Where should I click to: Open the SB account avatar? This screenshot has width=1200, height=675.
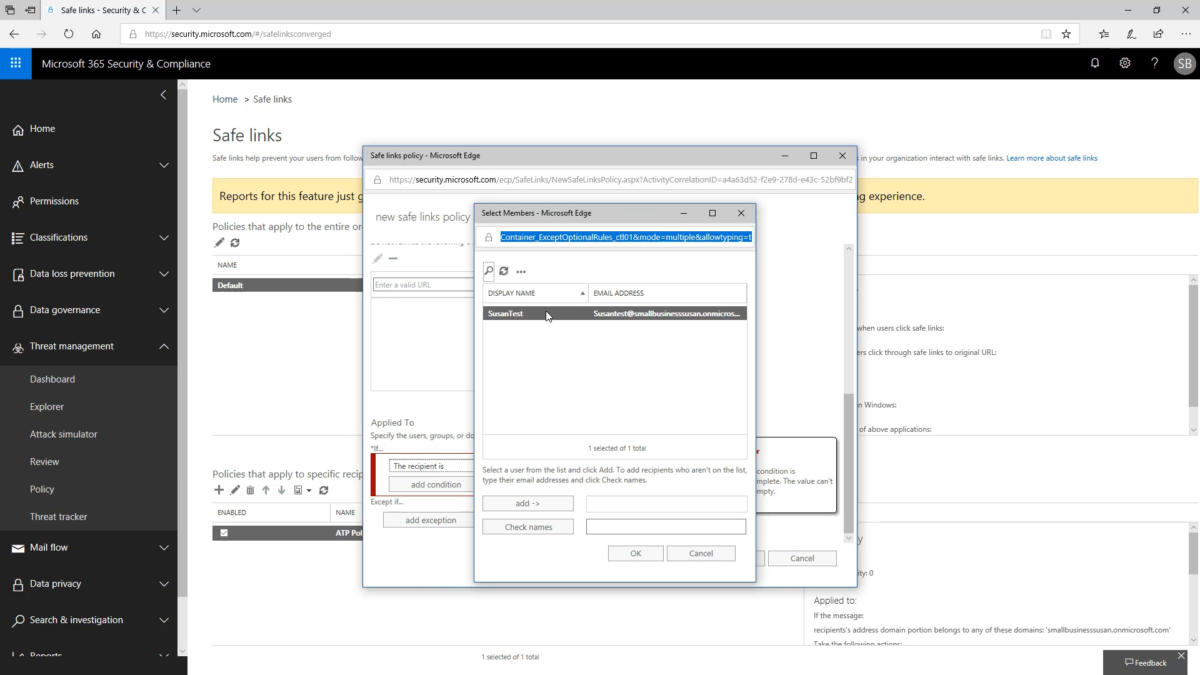click(x=1184, y=63)
